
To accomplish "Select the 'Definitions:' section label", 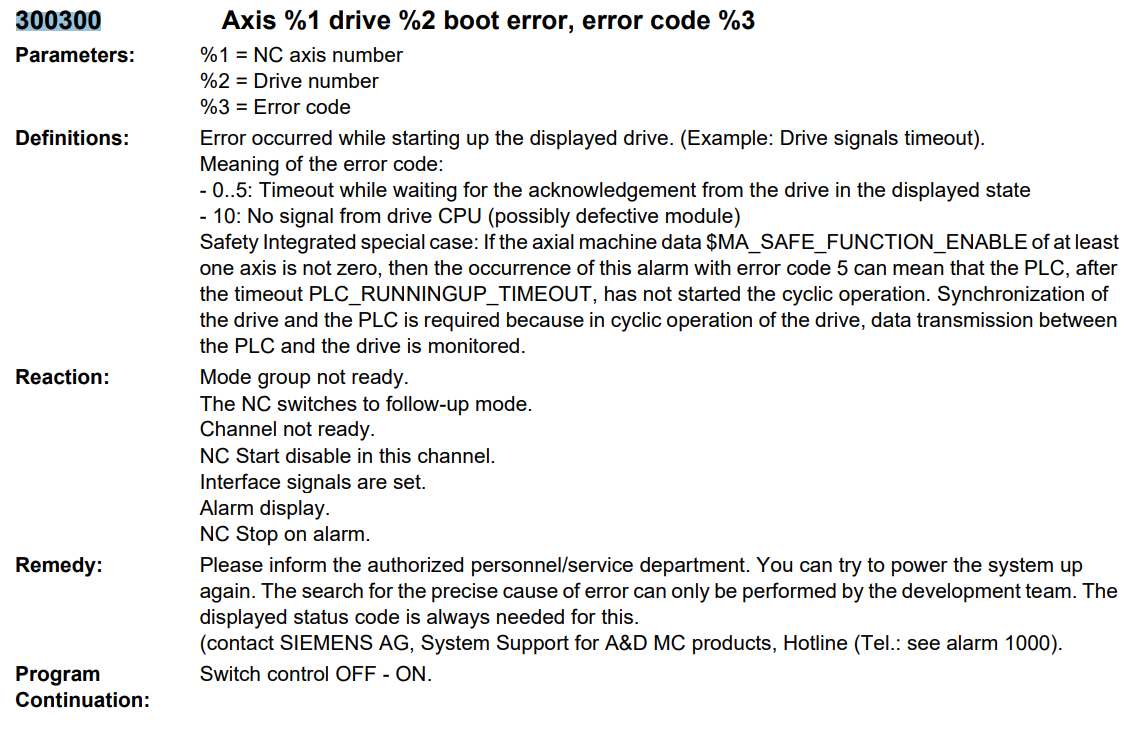I will (x=72, y=139).
